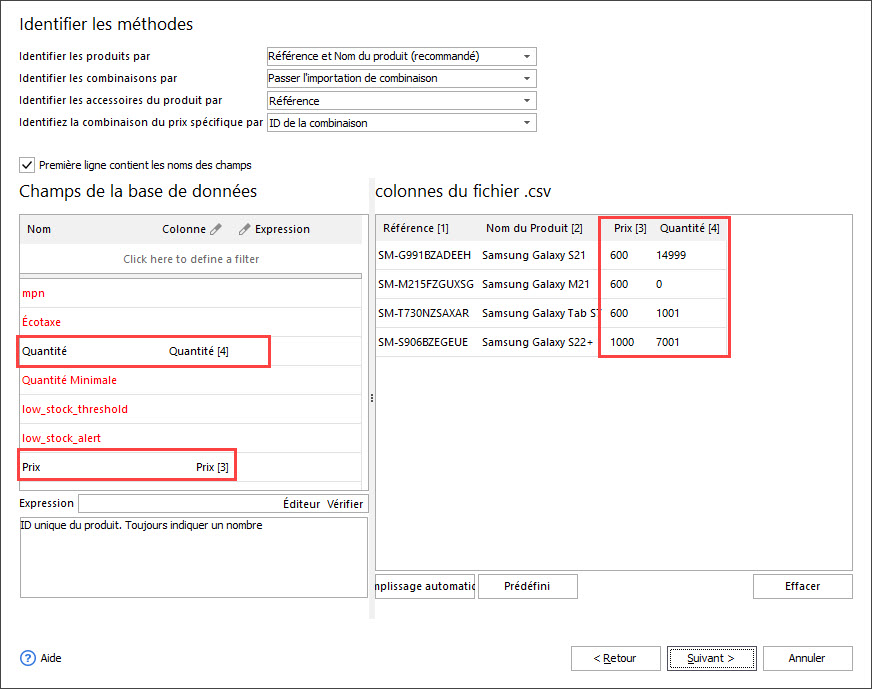Click the blue Aide help icon
Image resolution: width=872 pixels, height=689 pixels.
tap(27, 658)
